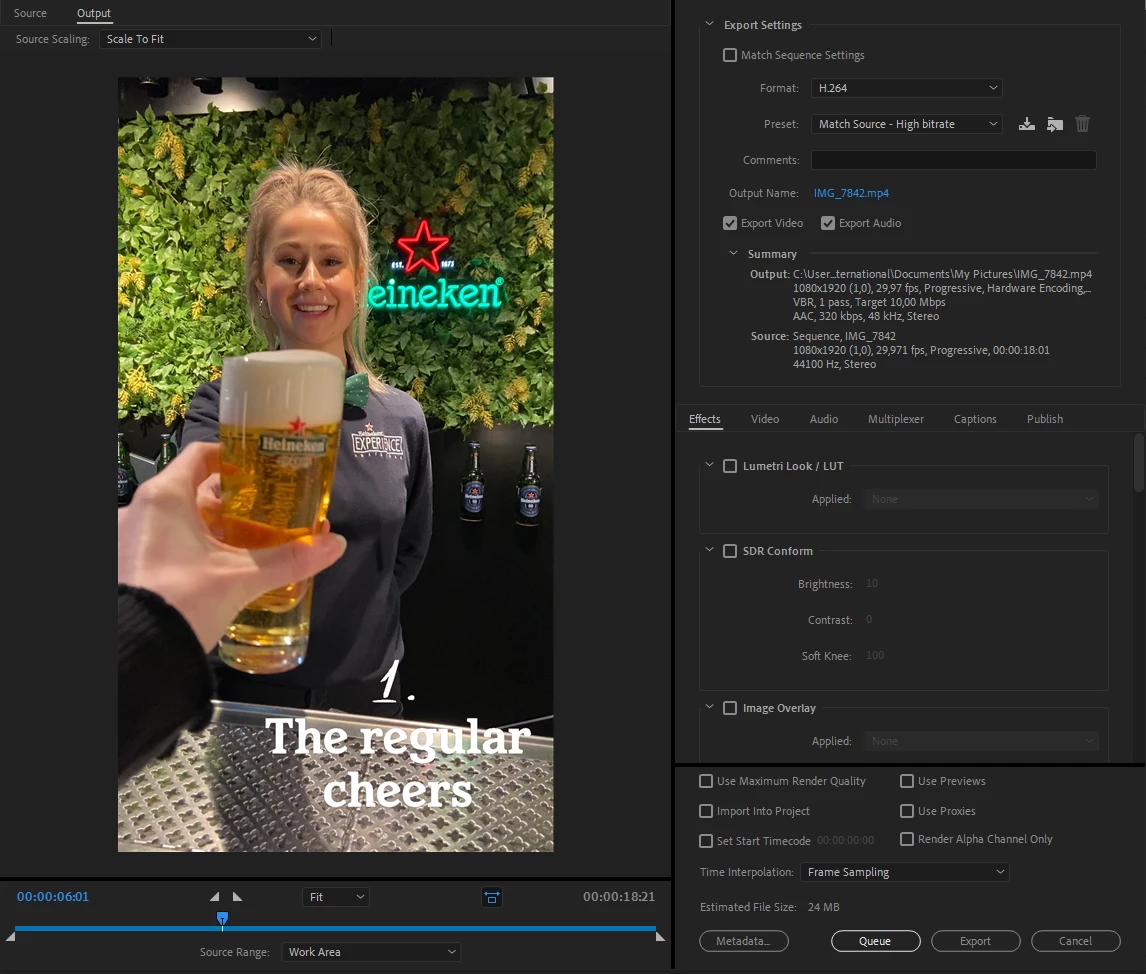This screenshot has height=974, width=1146.
Task: Open the Preset Match Source dropdown
Action: 906,124
